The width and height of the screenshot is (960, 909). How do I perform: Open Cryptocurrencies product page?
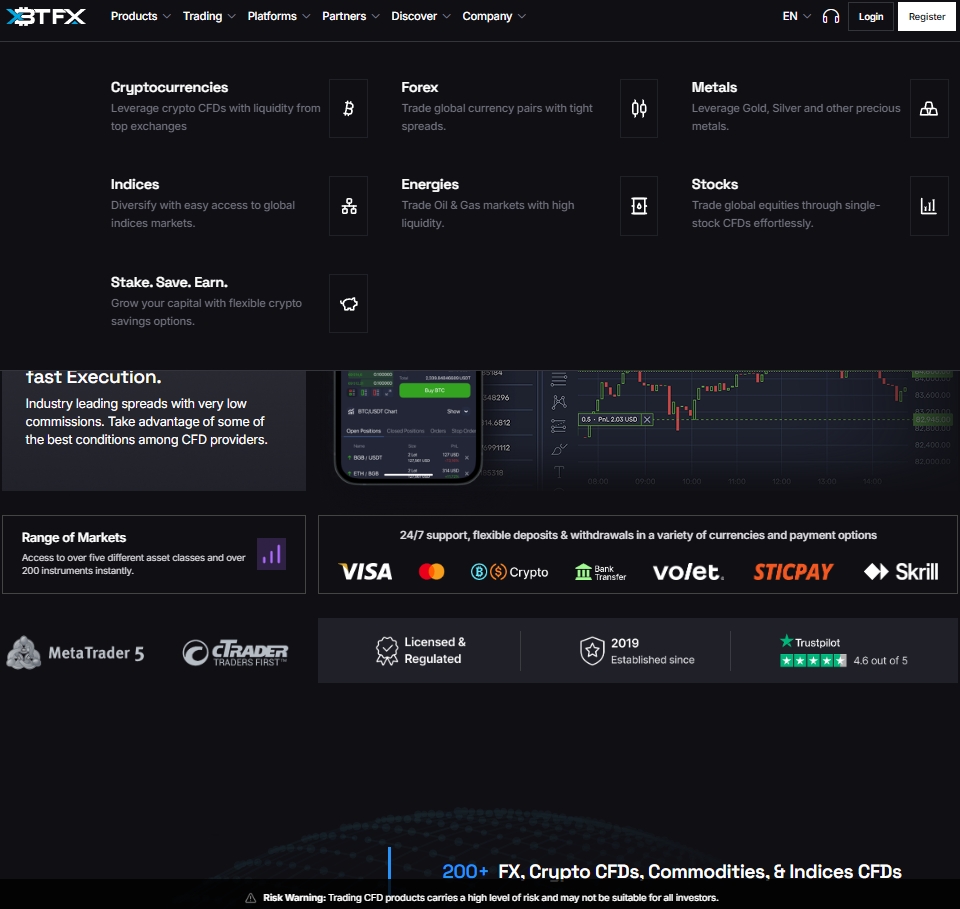click(239, 108)
